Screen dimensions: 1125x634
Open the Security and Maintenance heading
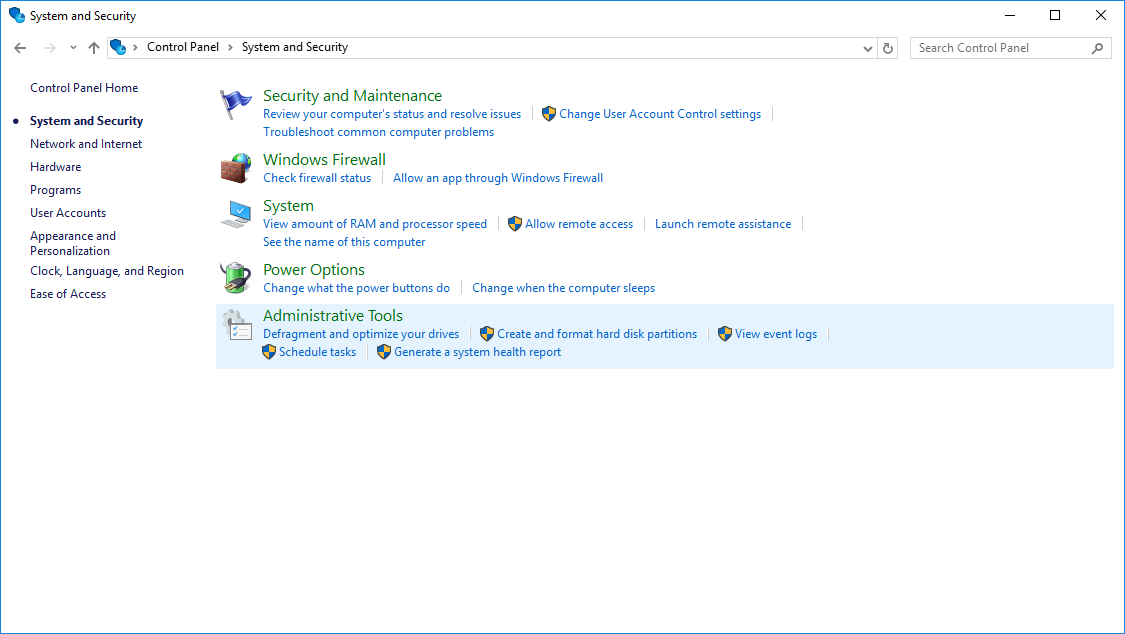click(352, 95)
